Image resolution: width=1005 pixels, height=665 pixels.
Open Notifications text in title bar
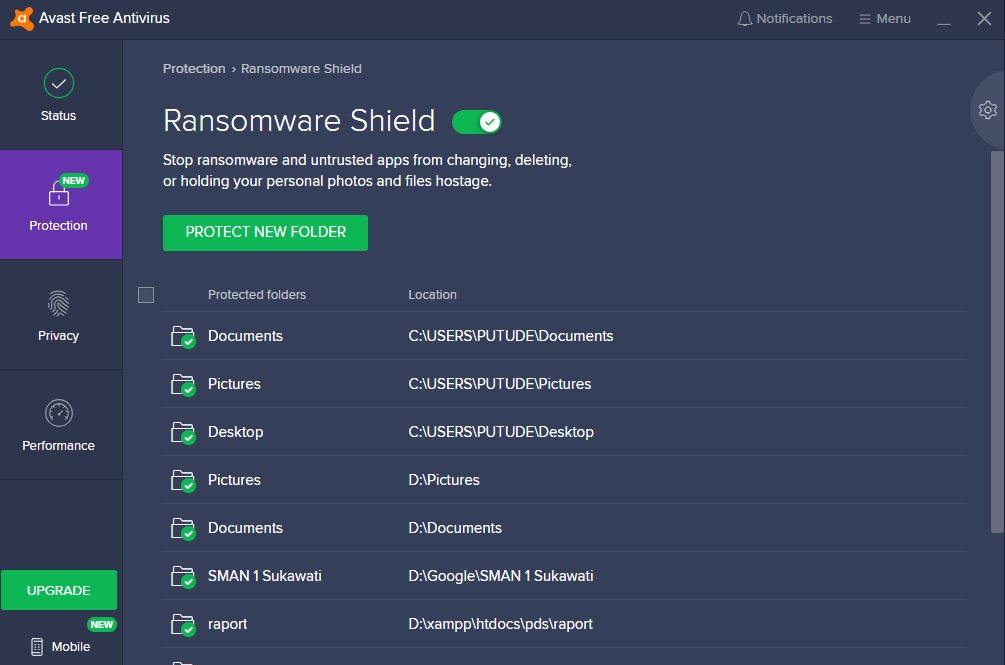coord(794,19)
